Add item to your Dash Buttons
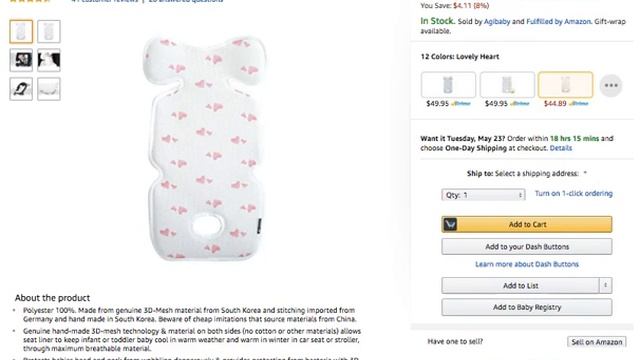The width and height of the screenshot is (640, 360). tap(527, 247)
